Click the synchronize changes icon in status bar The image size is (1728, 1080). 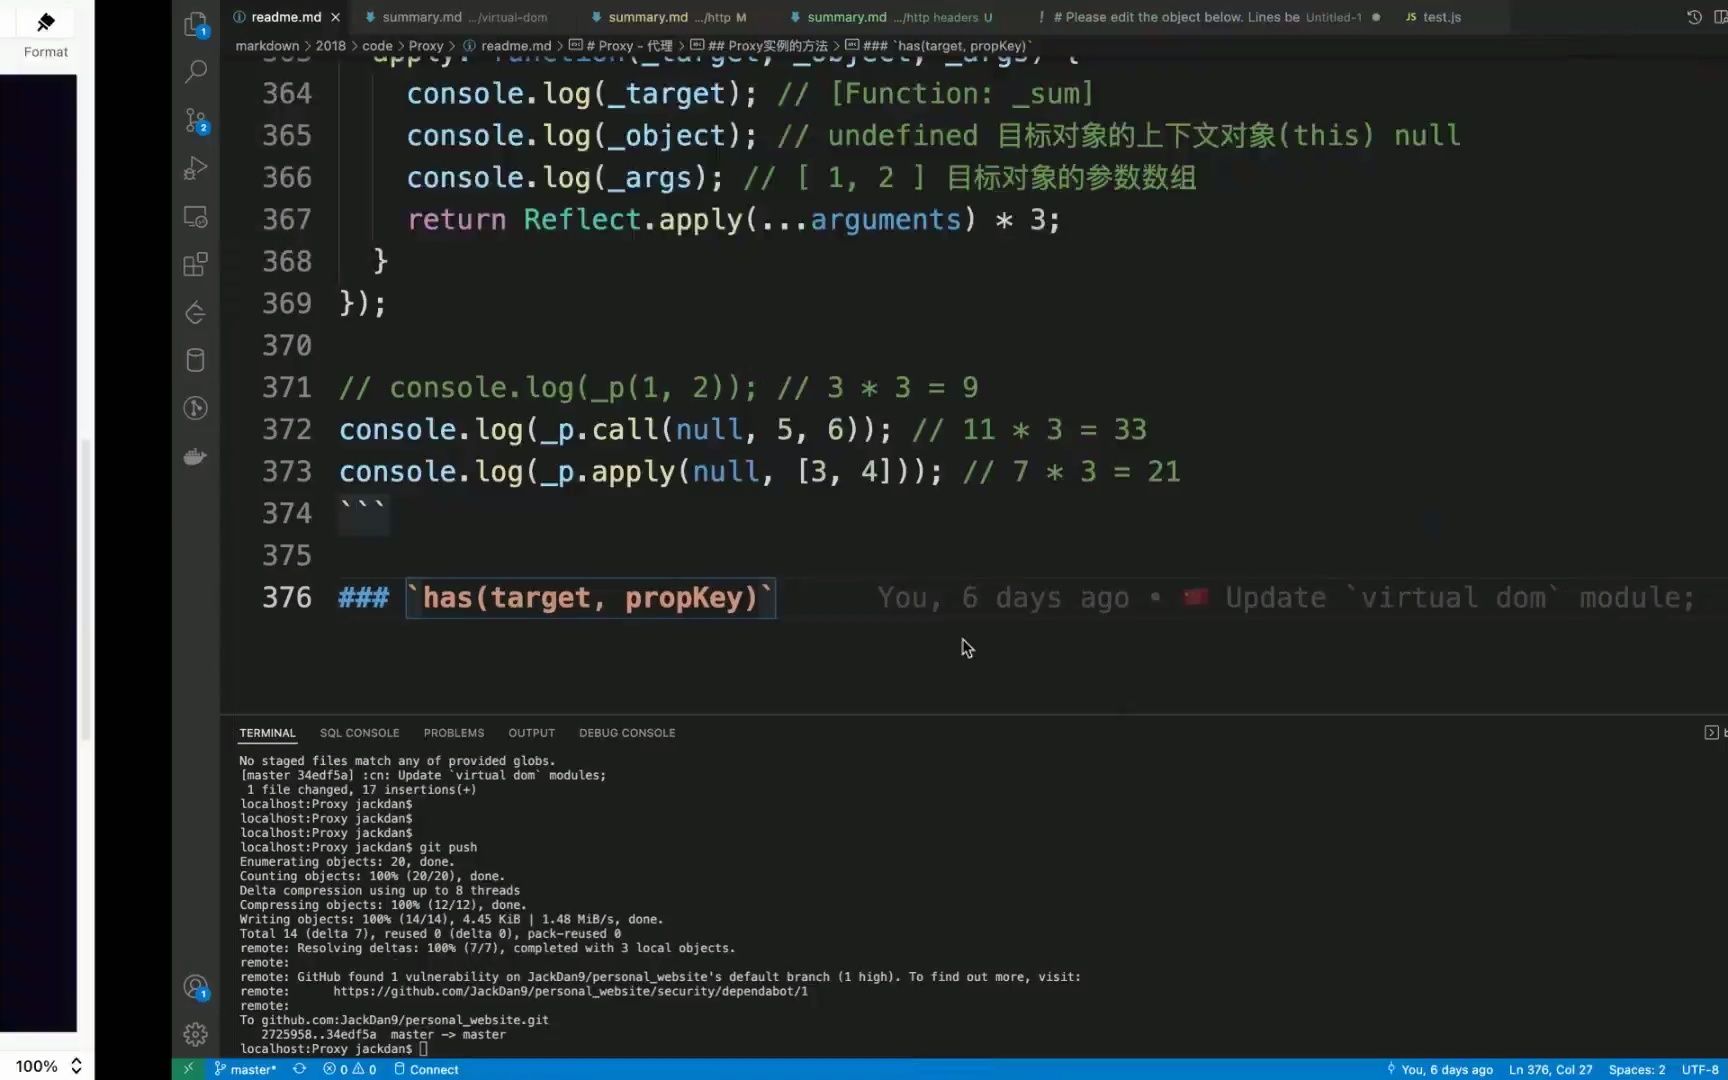coord(299,1069)
